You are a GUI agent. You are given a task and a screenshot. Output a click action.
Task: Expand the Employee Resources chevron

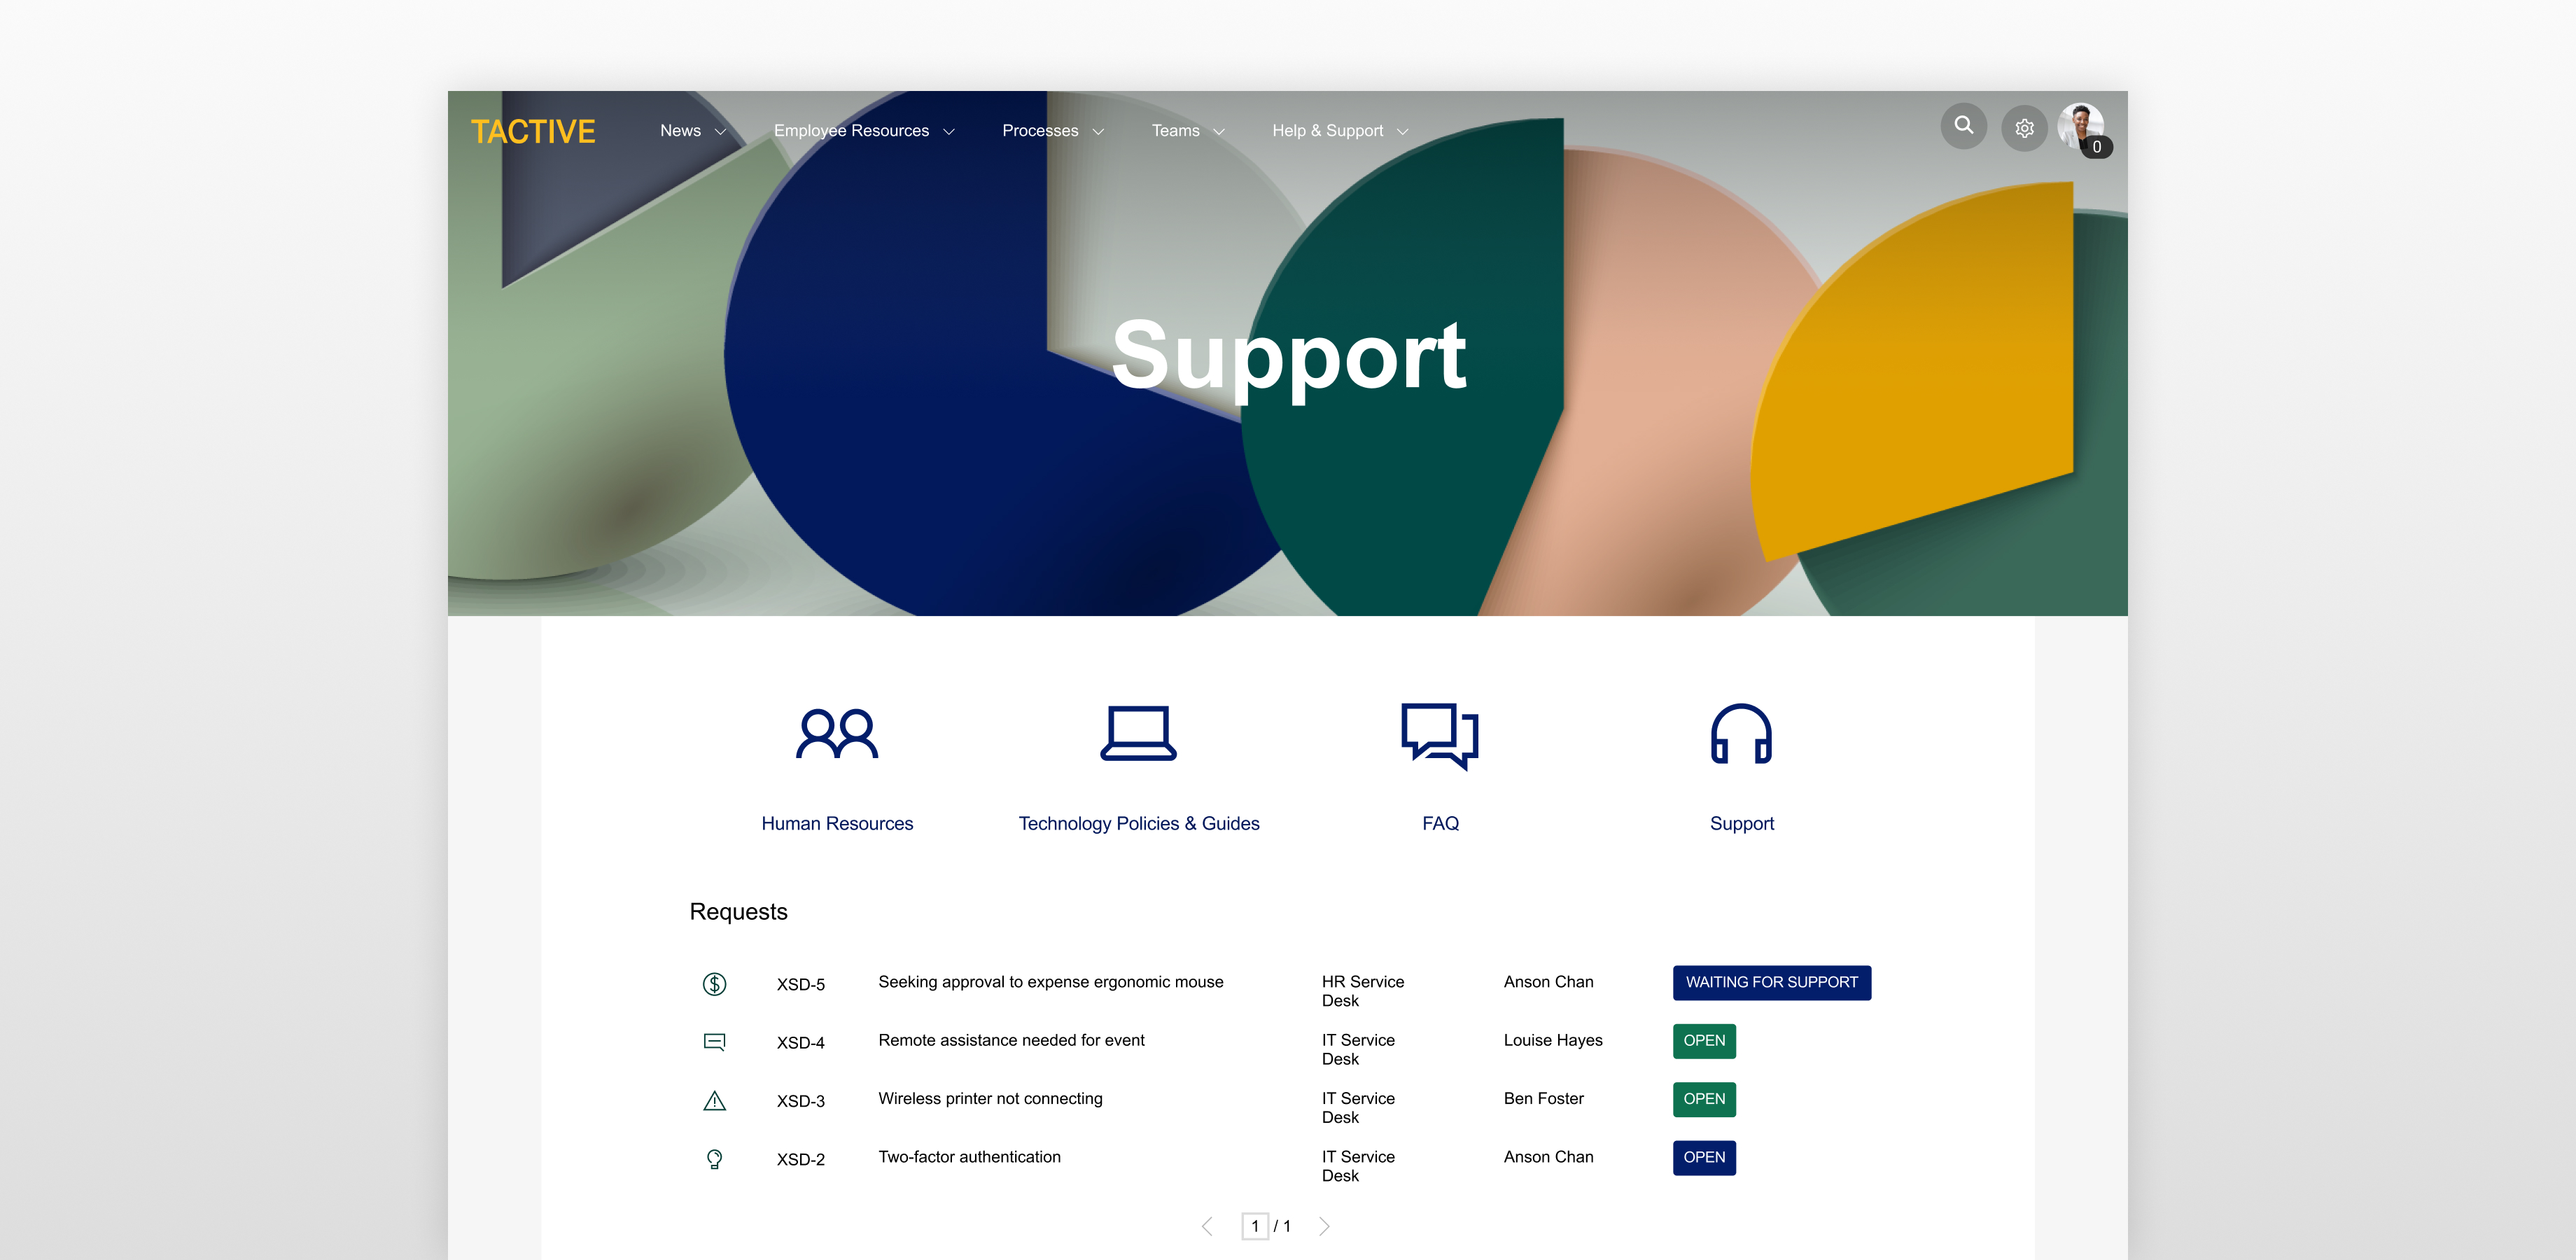948,132
